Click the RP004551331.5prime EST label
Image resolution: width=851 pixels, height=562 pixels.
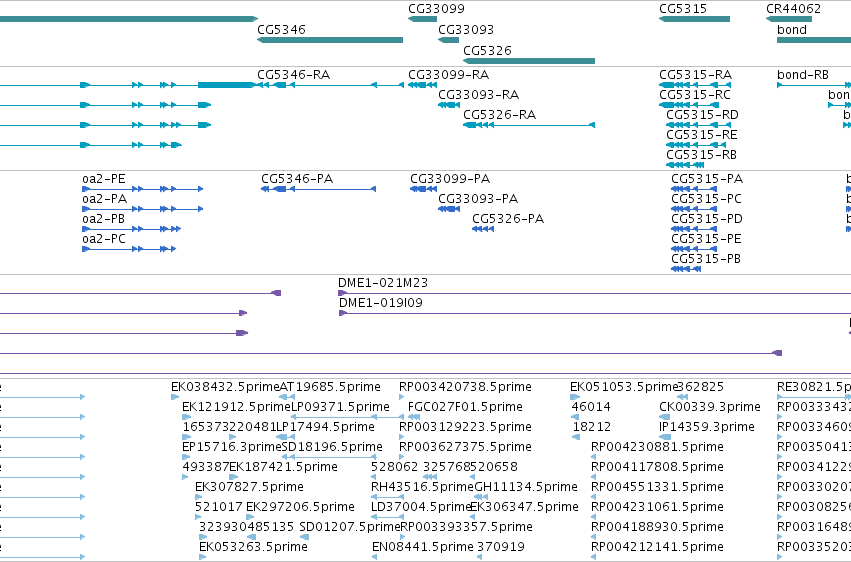[x=657, y=487]
